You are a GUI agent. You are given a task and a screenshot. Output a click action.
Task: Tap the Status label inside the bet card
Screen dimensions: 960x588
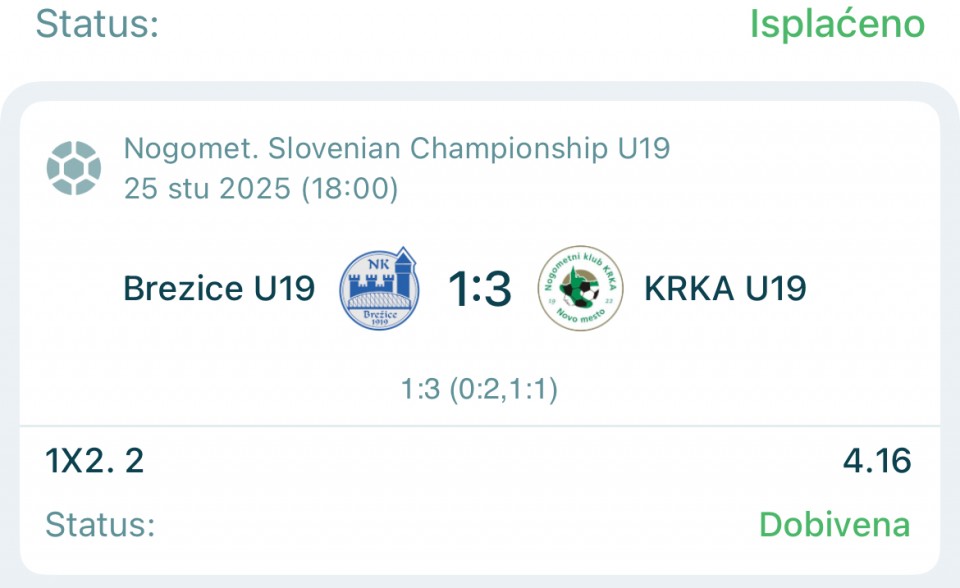[x=100, y=524]
